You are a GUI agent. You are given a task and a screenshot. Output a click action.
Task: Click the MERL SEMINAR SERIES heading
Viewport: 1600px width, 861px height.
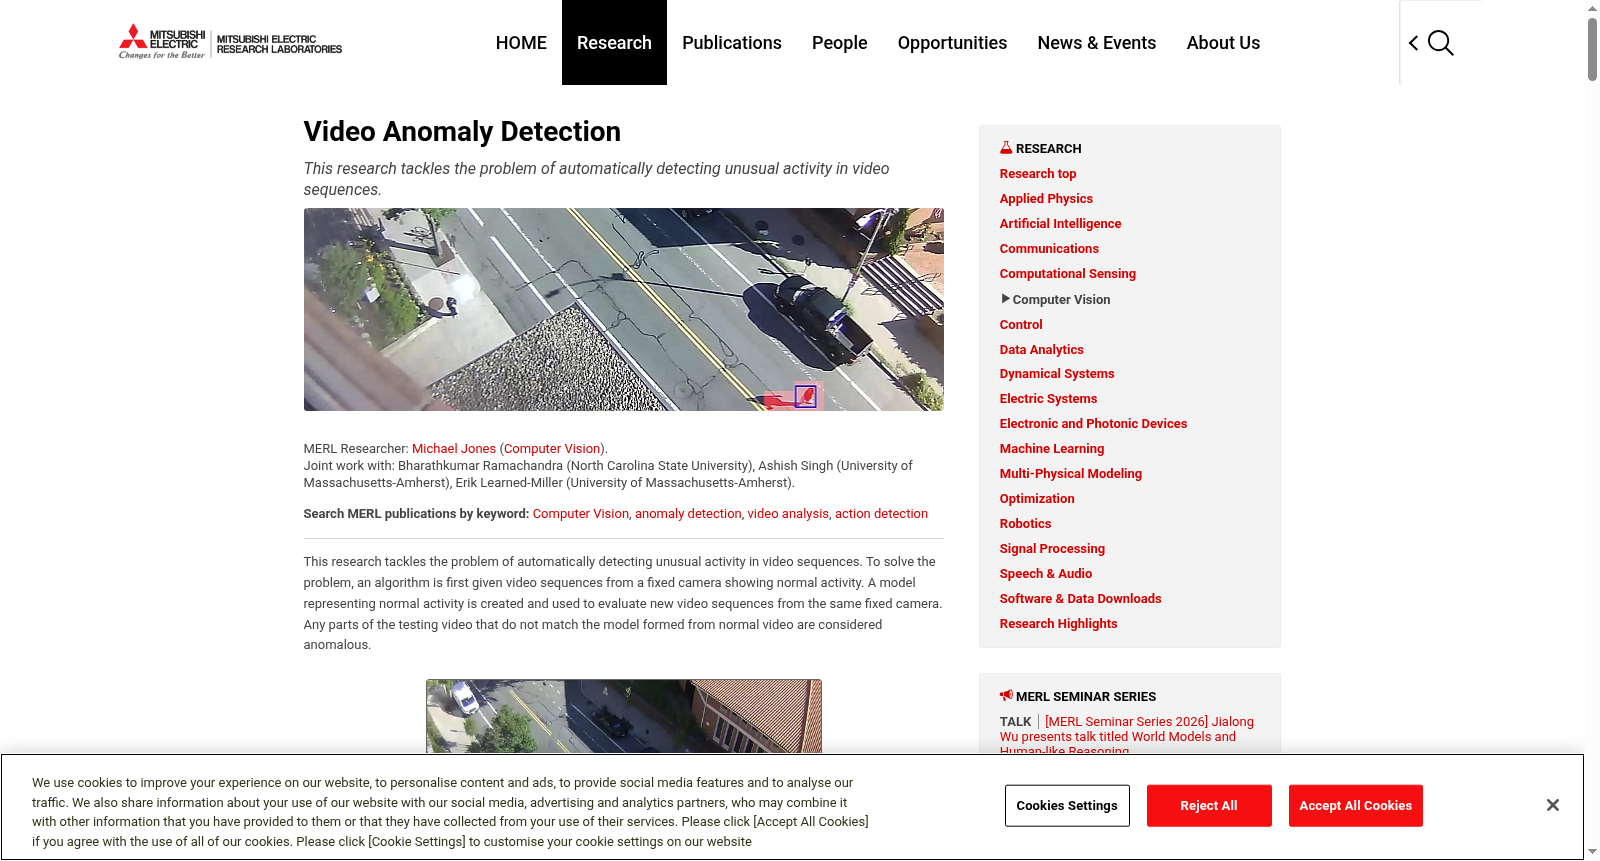coord(1086,697)
